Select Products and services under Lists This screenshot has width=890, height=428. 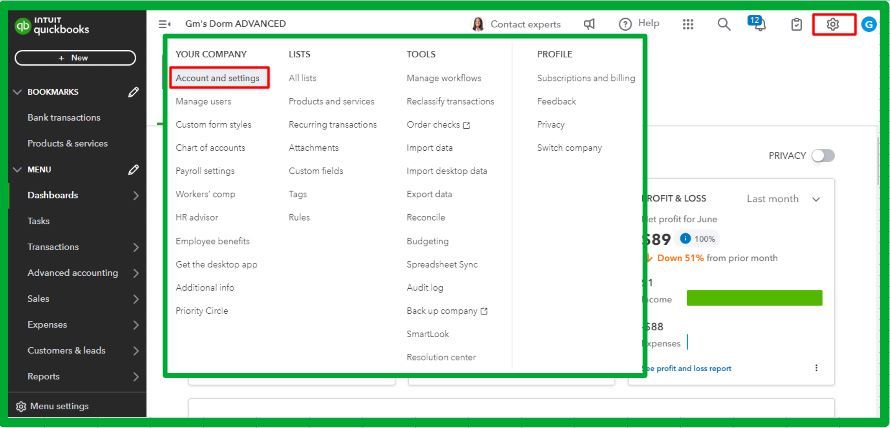(x=331, y=101)
